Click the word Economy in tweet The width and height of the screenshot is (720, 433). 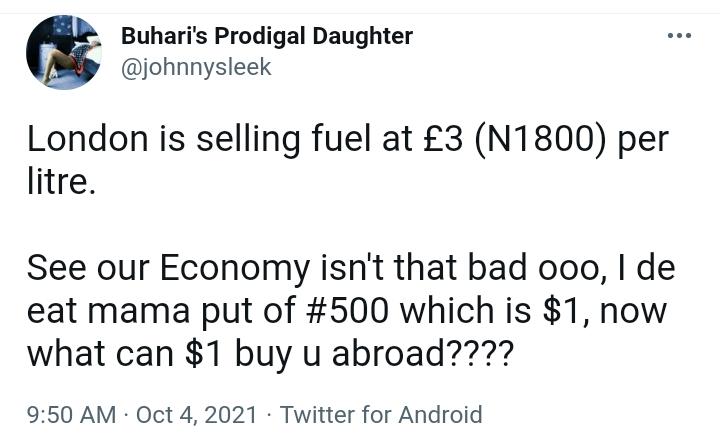pos(234,269)
